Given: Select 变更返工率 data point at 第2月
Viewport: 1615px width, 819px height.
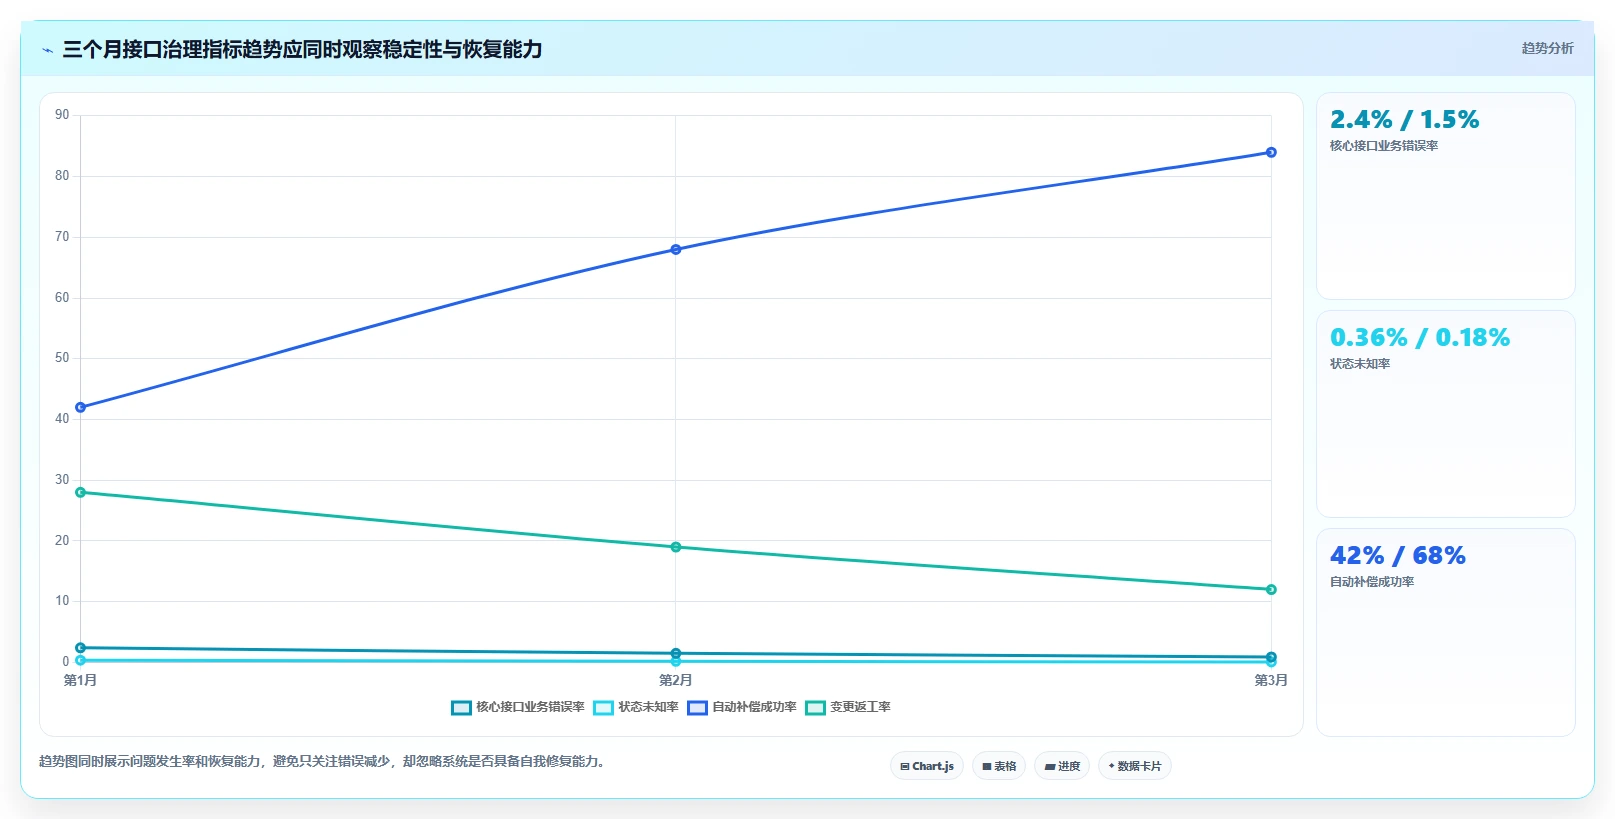Looking at the screenshot, I should [676, 547].
